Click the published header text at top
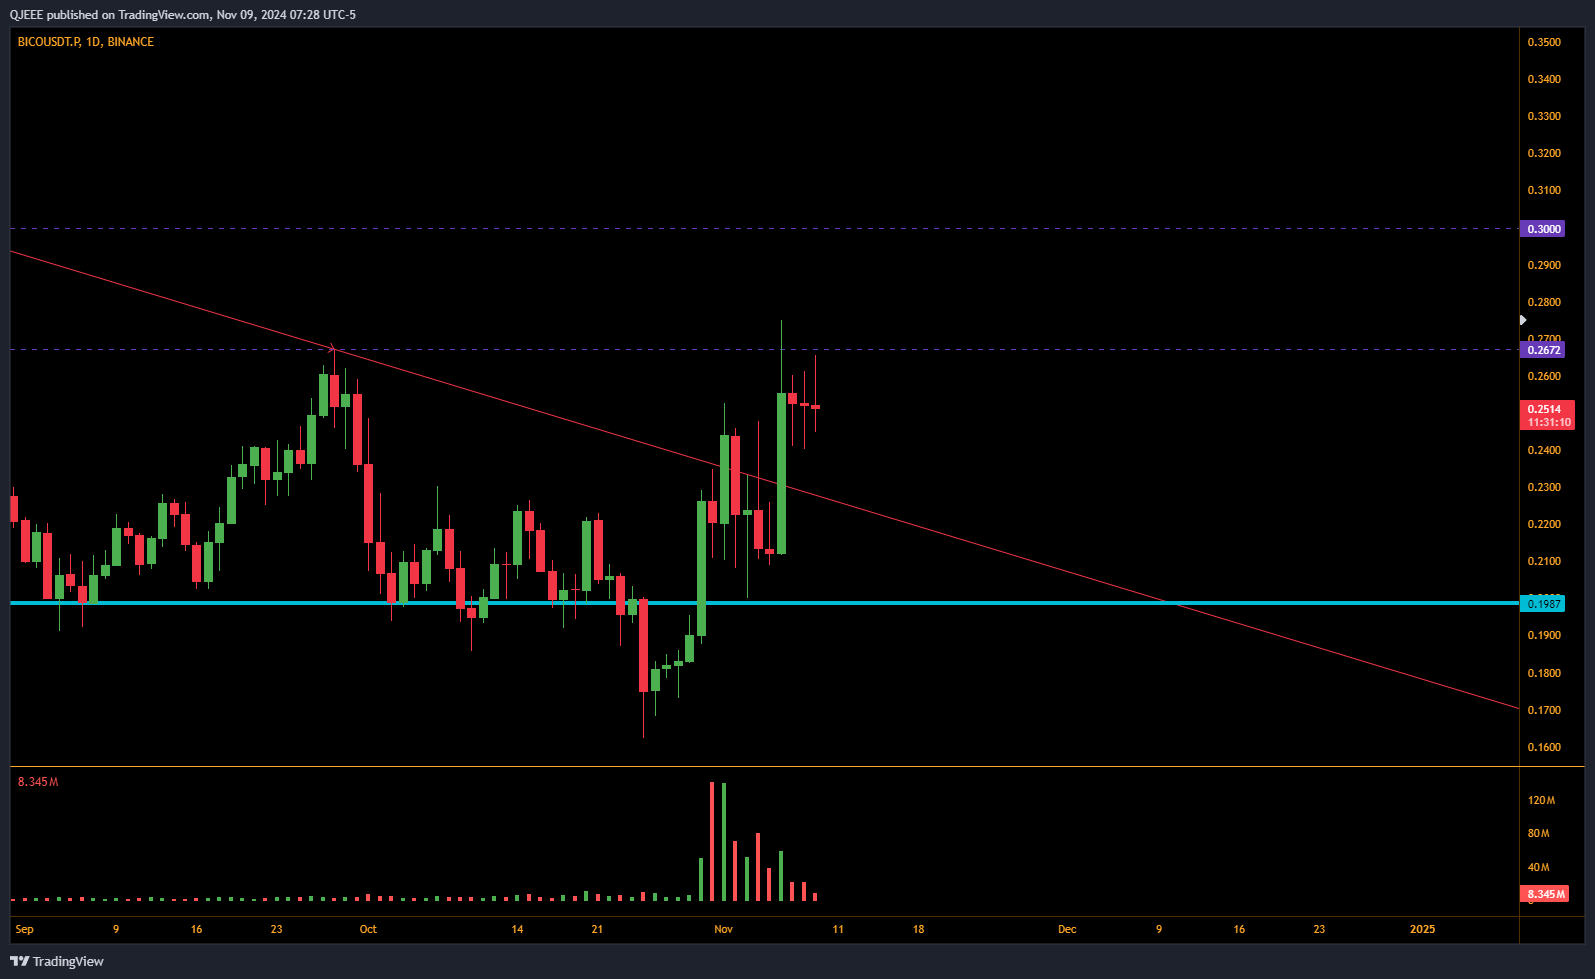The height and width of the screenshot is (979, 1595). [x=183, y=14]
